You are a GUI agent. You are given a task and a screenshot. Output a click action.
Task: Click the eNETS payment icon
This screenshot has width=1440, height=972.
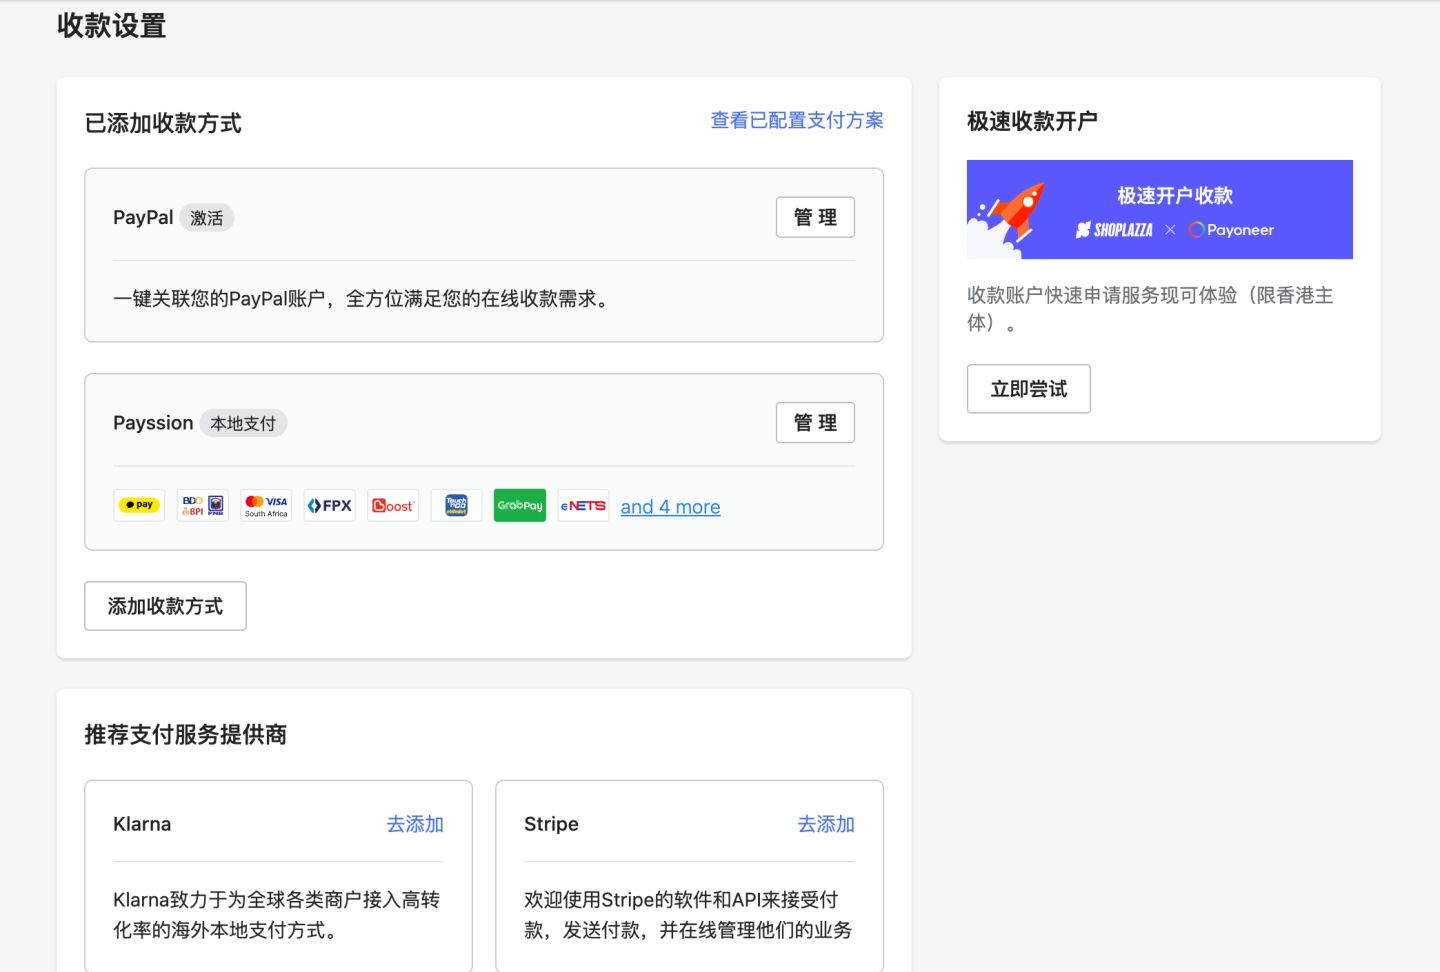point(583,505)
